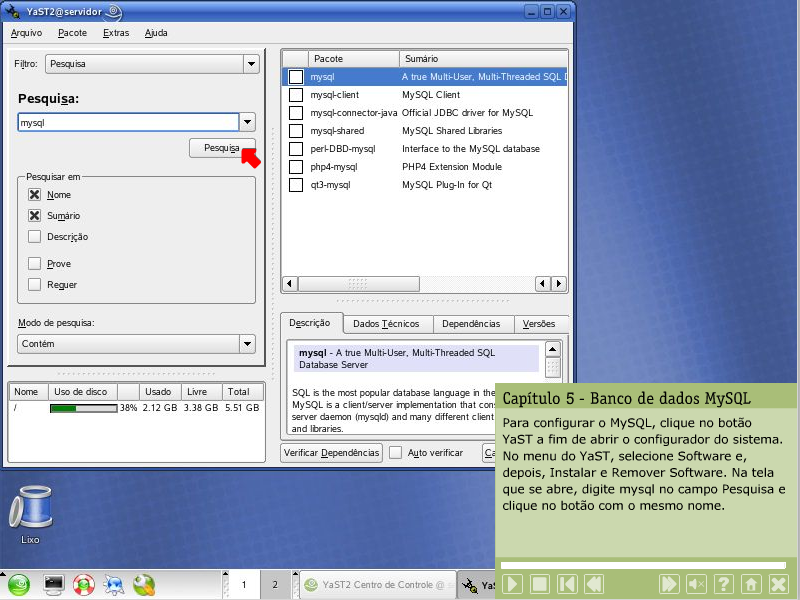Enable the Descrição search checkbox

pyautogui.click(x=35, y=237)
